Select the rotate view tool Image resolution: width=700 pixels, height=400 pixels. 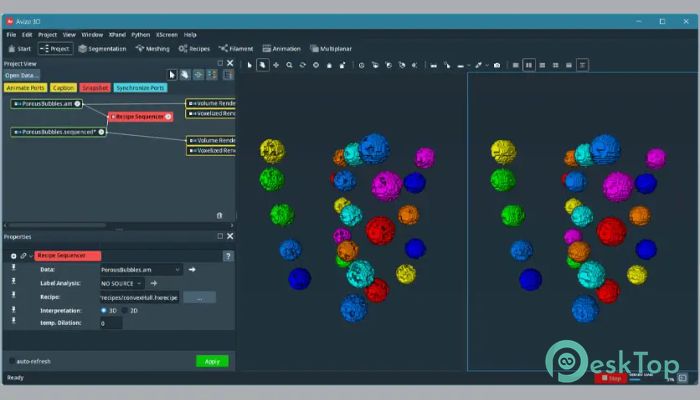pyautogui.click(x=303, y=65)
